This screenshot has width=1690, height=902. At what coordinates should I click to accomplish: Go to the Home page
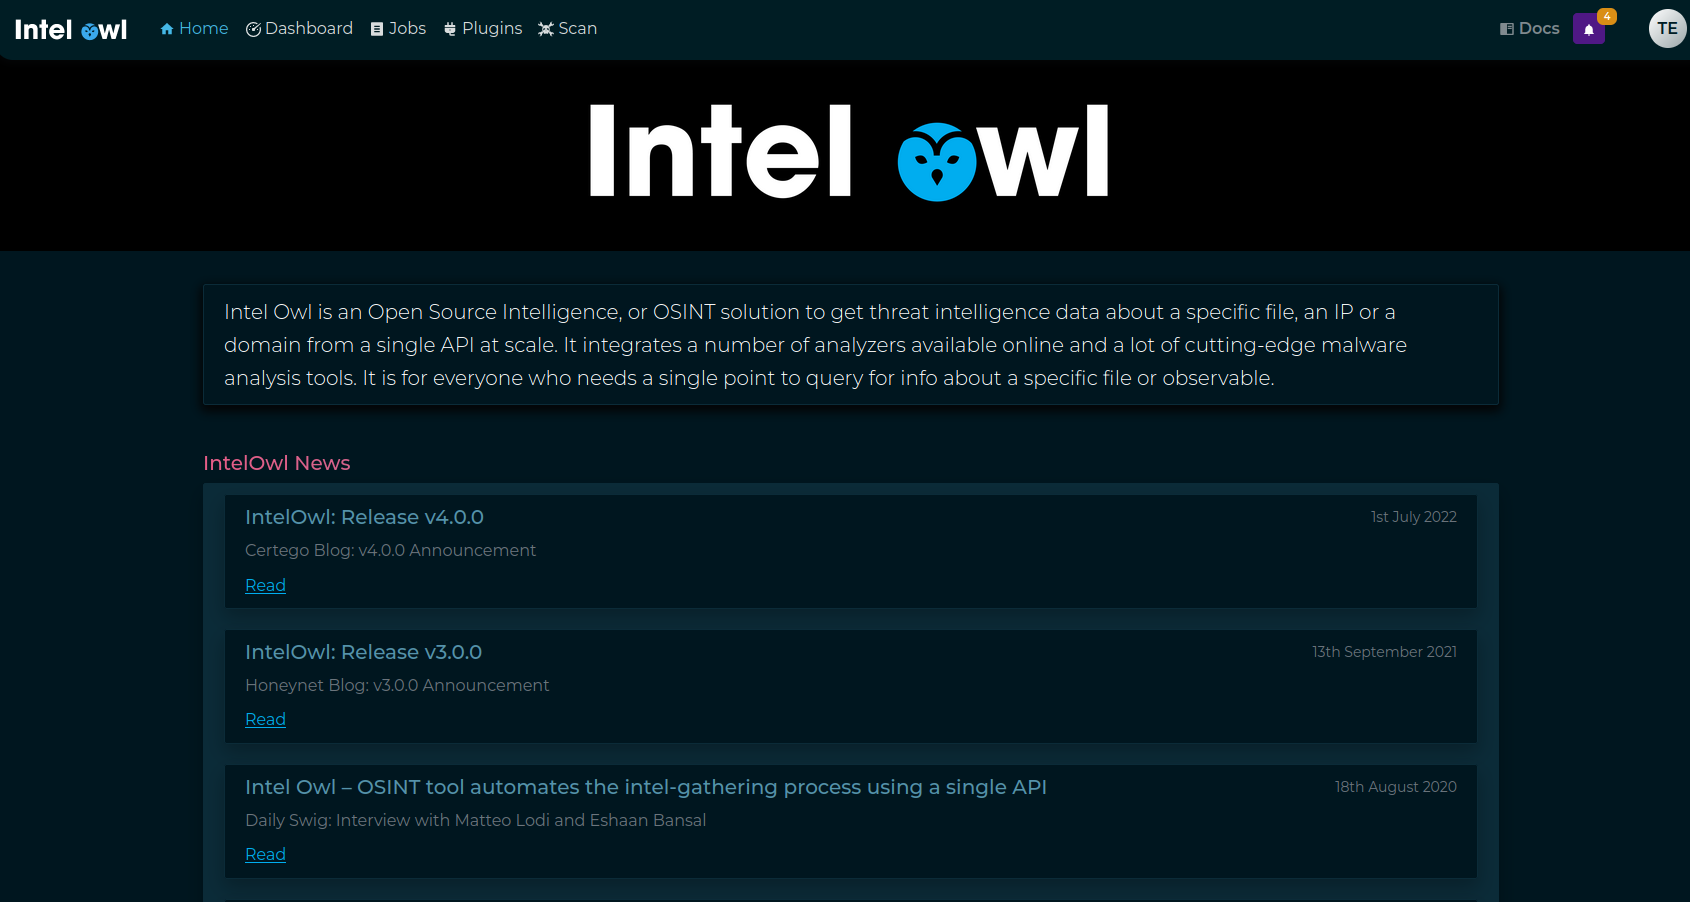pos(194,29)
